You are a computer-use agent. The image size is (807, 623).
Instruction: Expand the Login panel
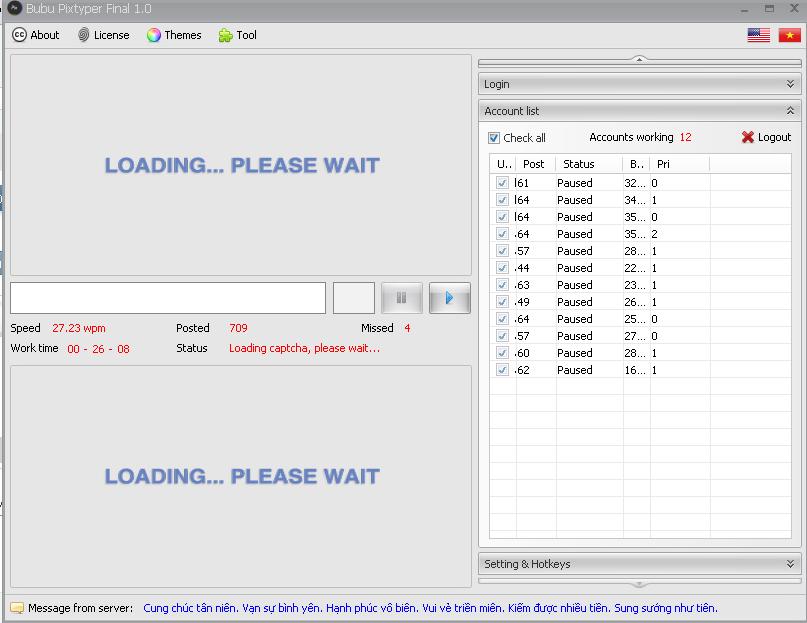pos(790,85)
